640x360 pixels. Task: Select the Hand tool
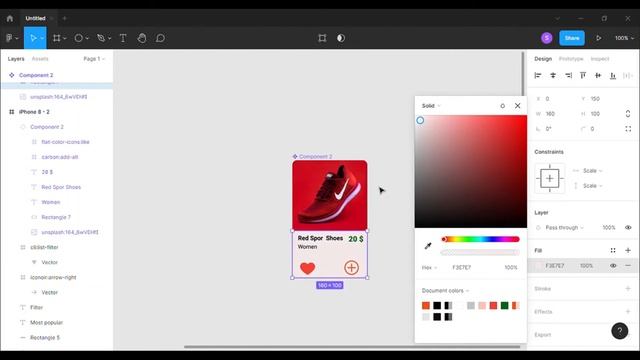click(142, 38)
